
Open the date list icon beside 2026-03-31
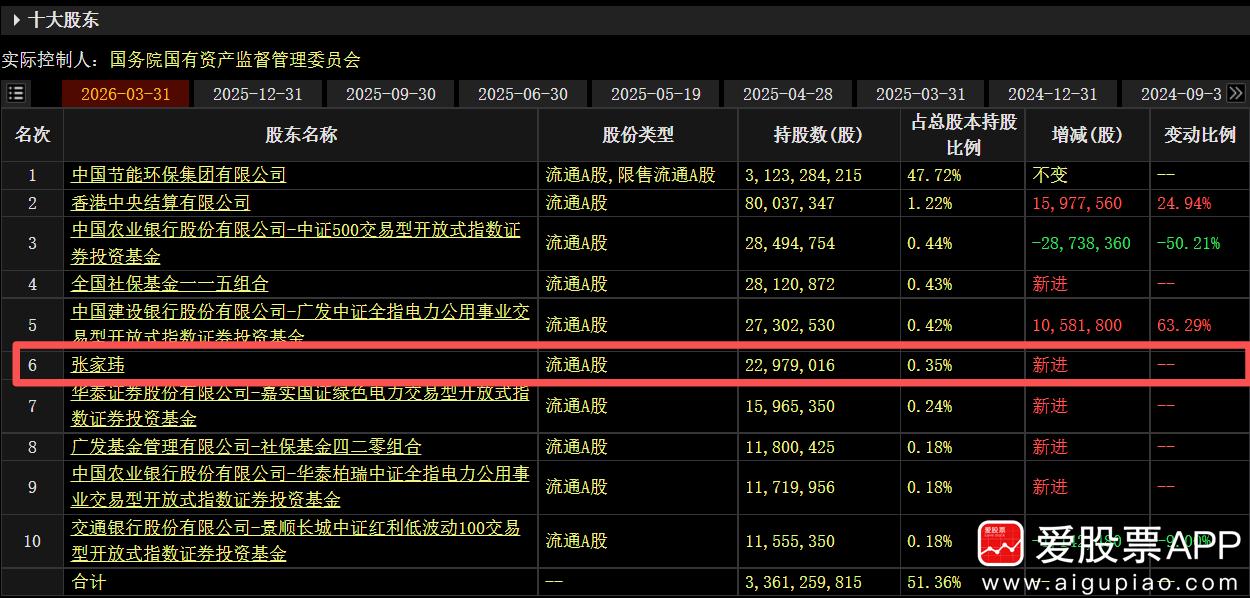(15, 93)
